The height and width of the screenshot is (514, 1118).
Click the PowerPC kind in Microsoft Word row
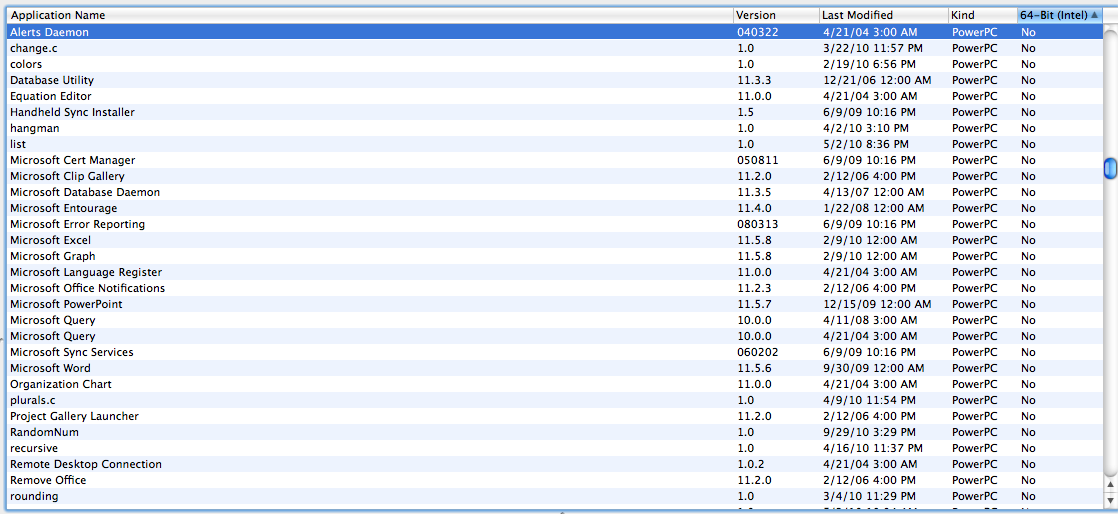pyautogui.click(x=974, y=368)
